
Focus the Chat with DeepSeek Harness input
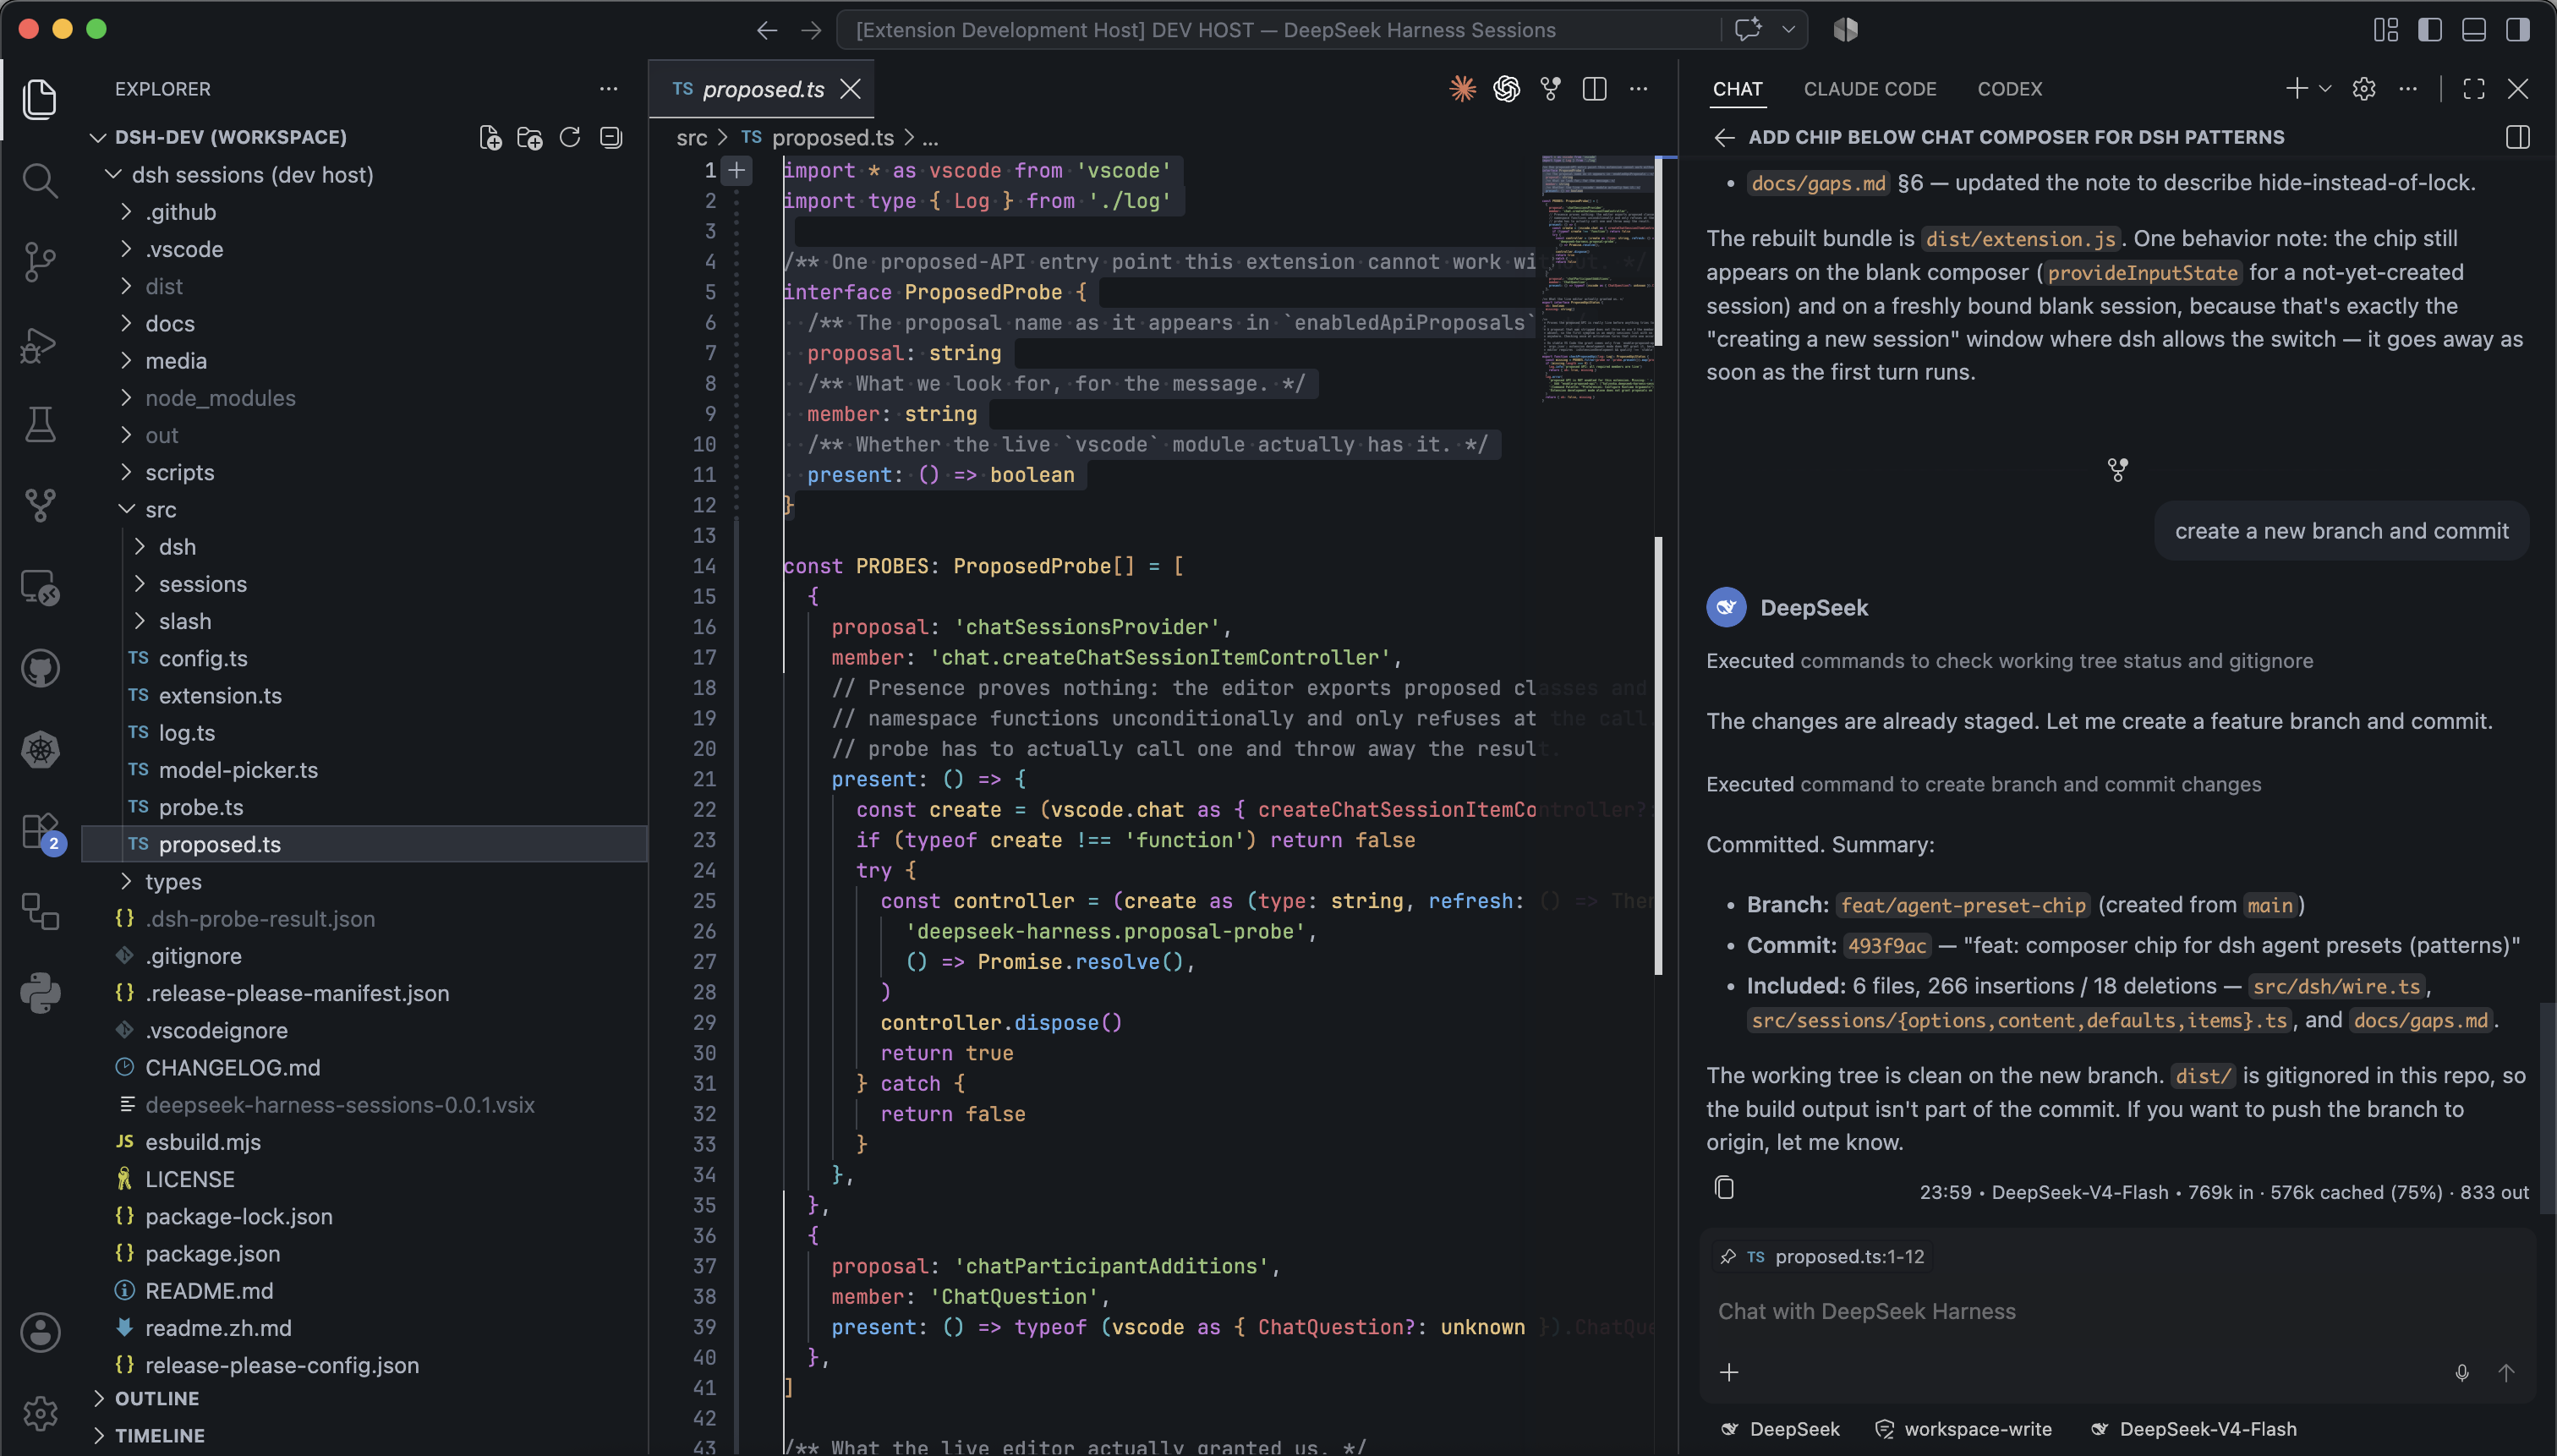(x=2117, y=1311)
